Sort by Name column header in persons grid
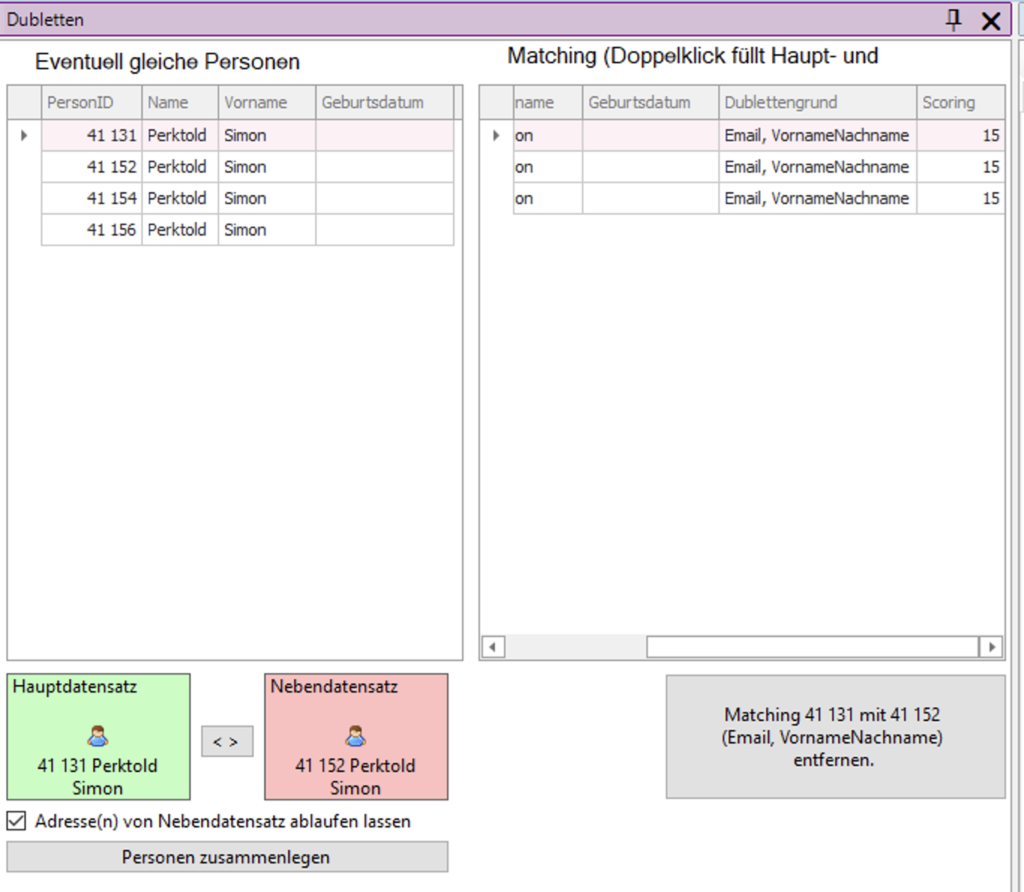Screen dimensions: 1024x892 tap(180, 103)
